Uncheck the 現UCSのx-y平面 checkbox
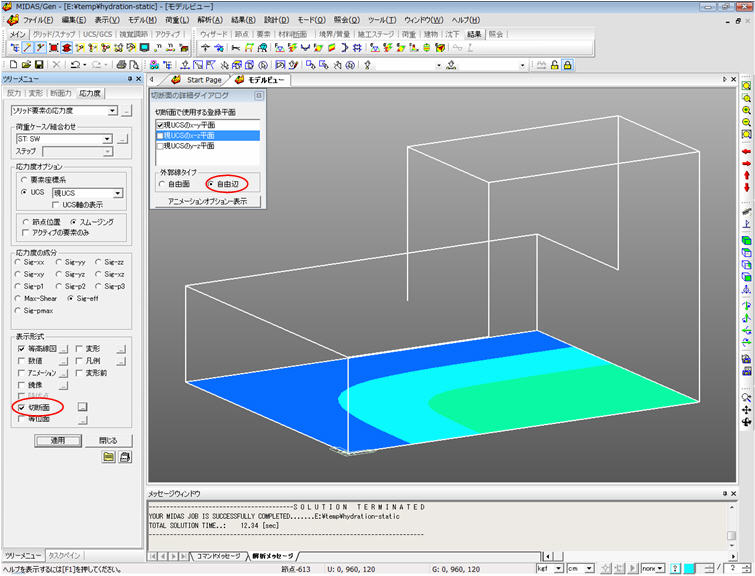 coord(160,125)
